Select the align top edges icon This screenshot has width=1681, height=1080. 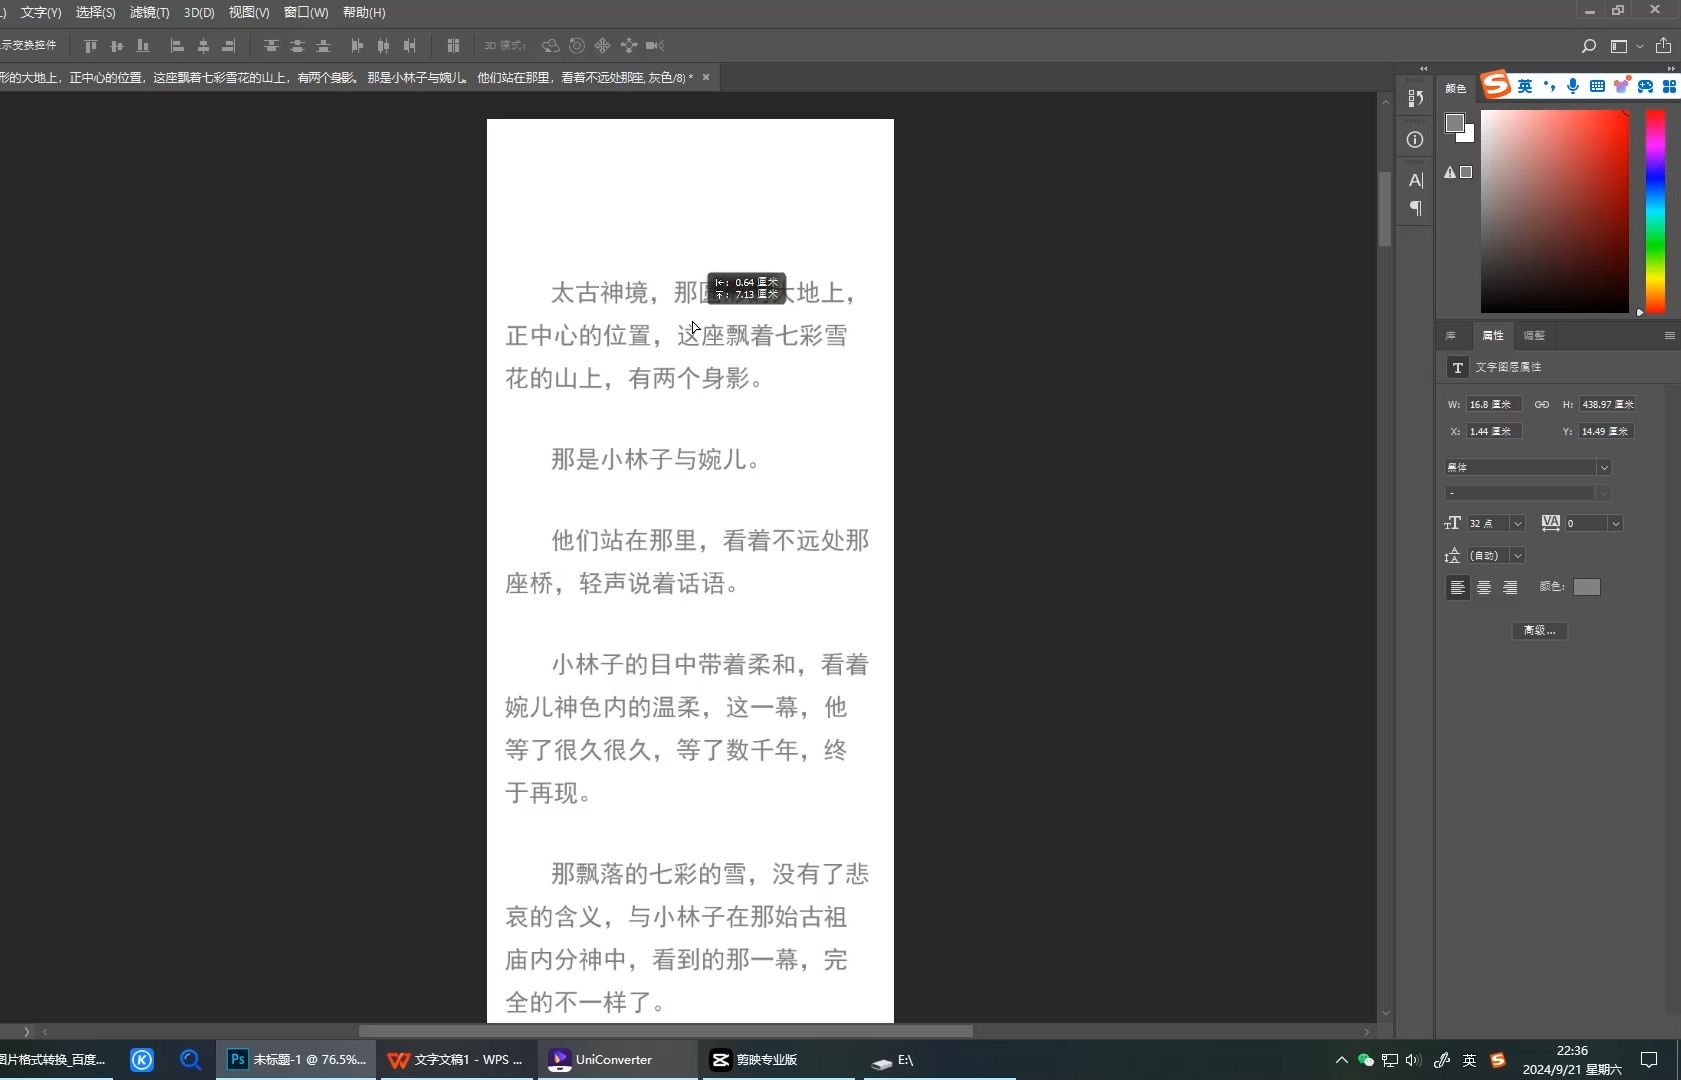coord(89,46)
